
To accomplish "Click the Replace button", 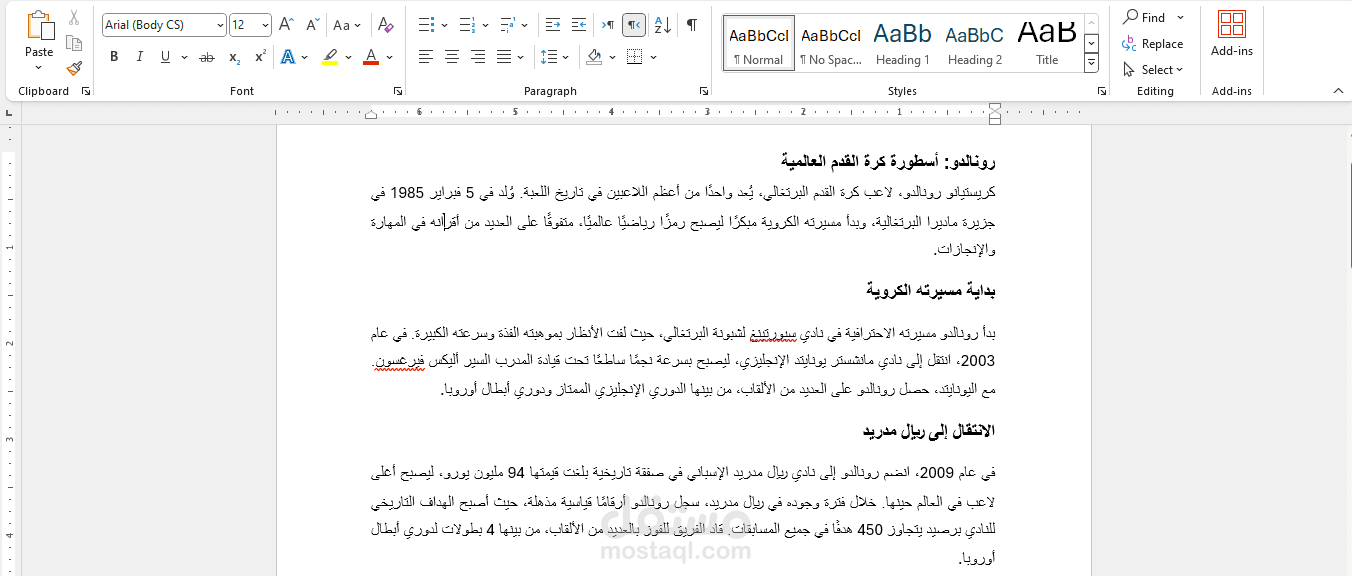I will pyautogui.click(x=1152, y=43).
